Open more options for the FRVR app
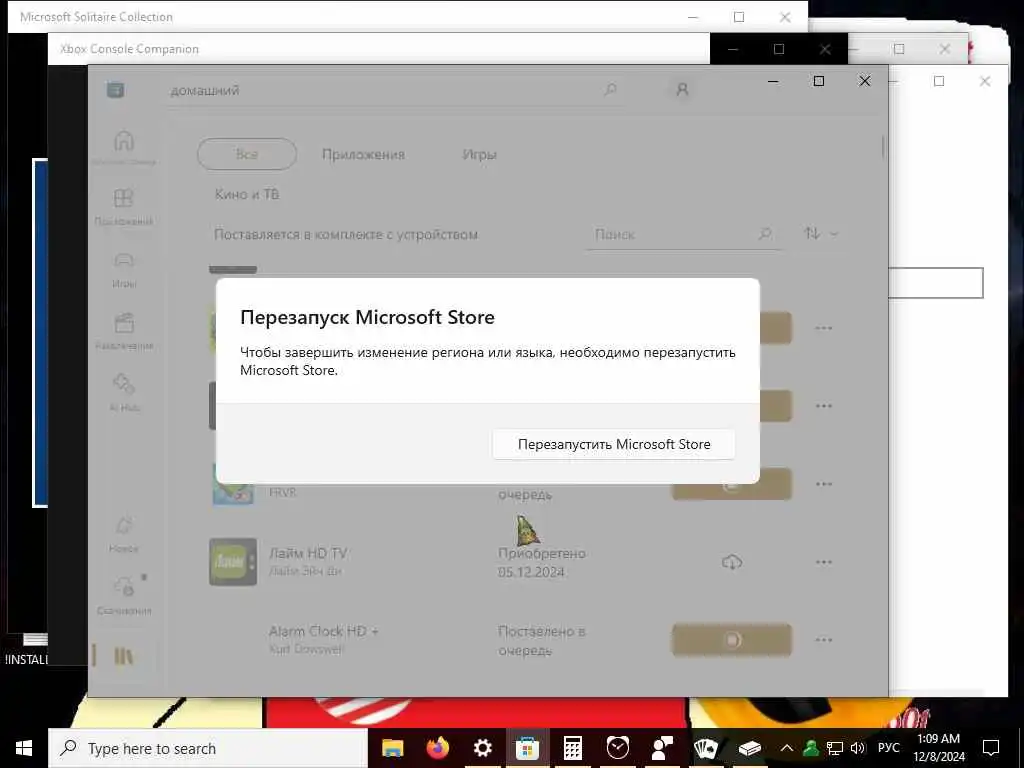1024x768 pixels. pos(824,484)
